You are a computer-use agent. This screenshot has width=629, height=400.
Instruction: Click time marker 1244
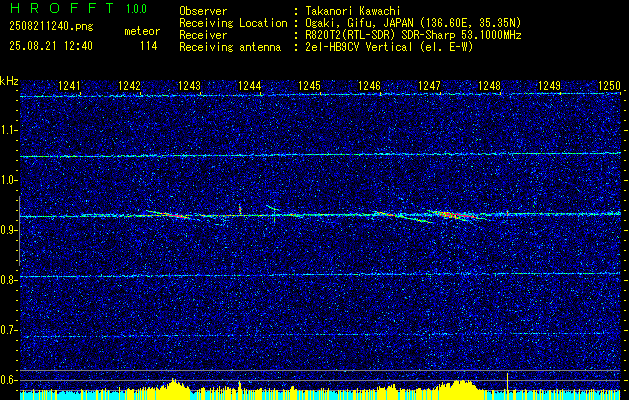[250, 86]
